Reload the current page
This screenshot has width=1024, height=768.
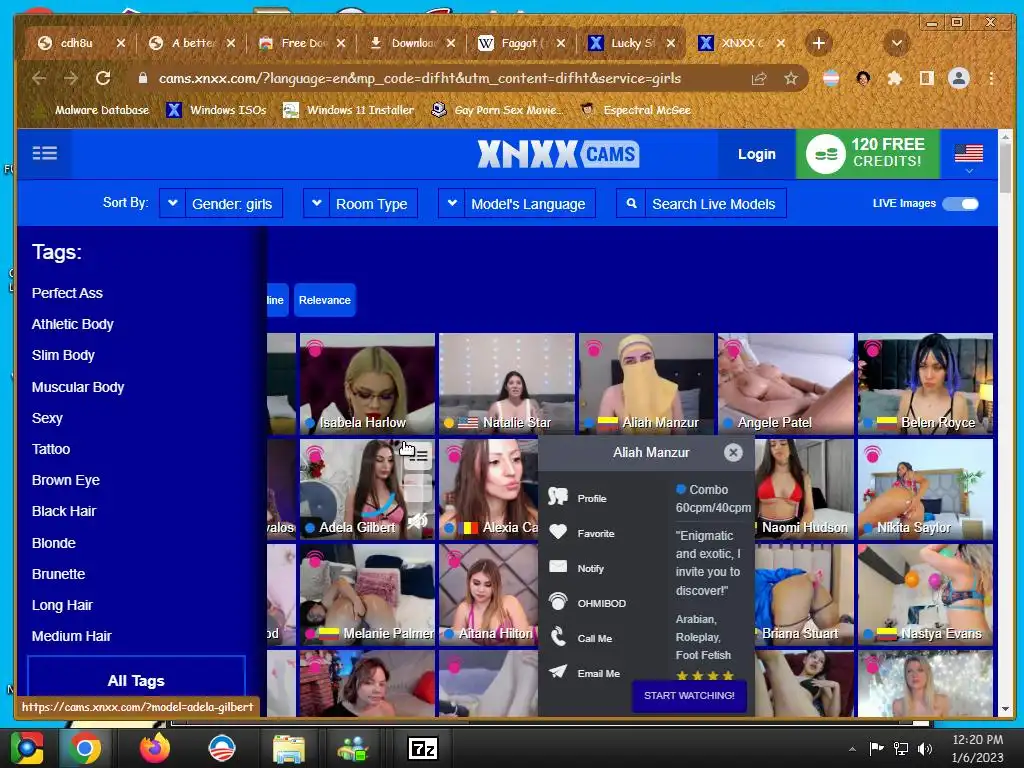[x=103, y=78]
